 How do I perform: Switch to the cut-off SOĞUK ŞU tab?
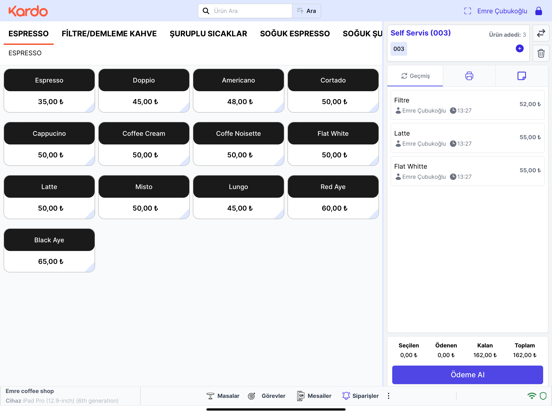362,33
